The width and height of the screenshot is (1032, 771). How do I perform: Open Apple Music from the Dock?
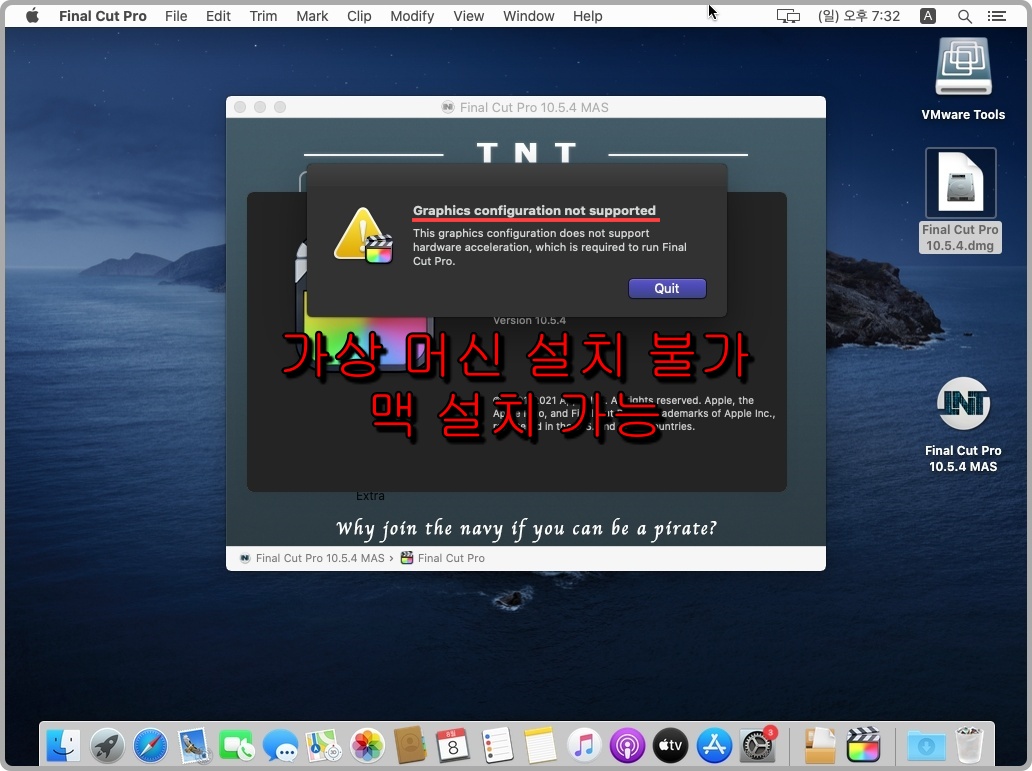[584, 745]
